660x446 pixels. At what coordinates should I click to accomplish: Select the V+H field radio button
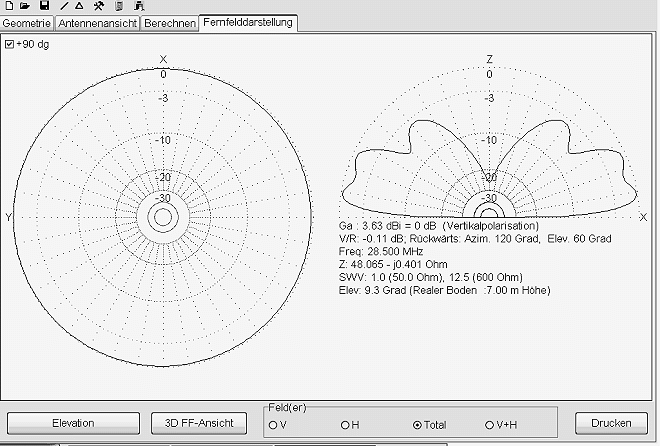tap(489, 425)
